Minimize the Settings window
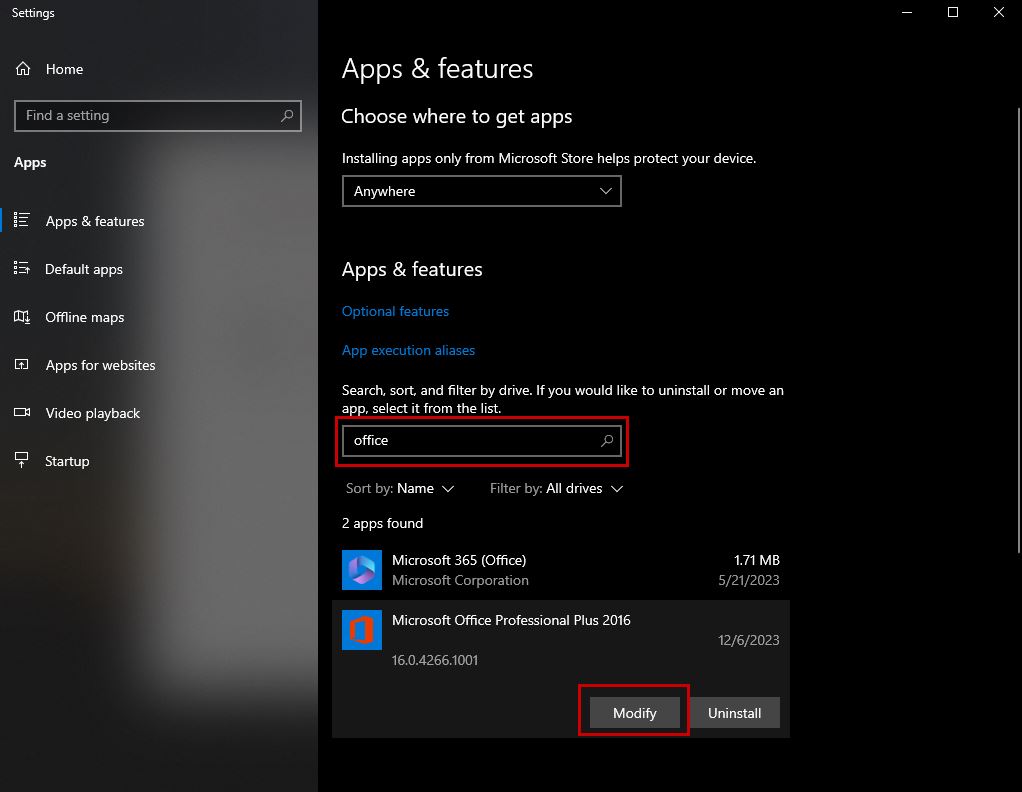 [907, 12]
